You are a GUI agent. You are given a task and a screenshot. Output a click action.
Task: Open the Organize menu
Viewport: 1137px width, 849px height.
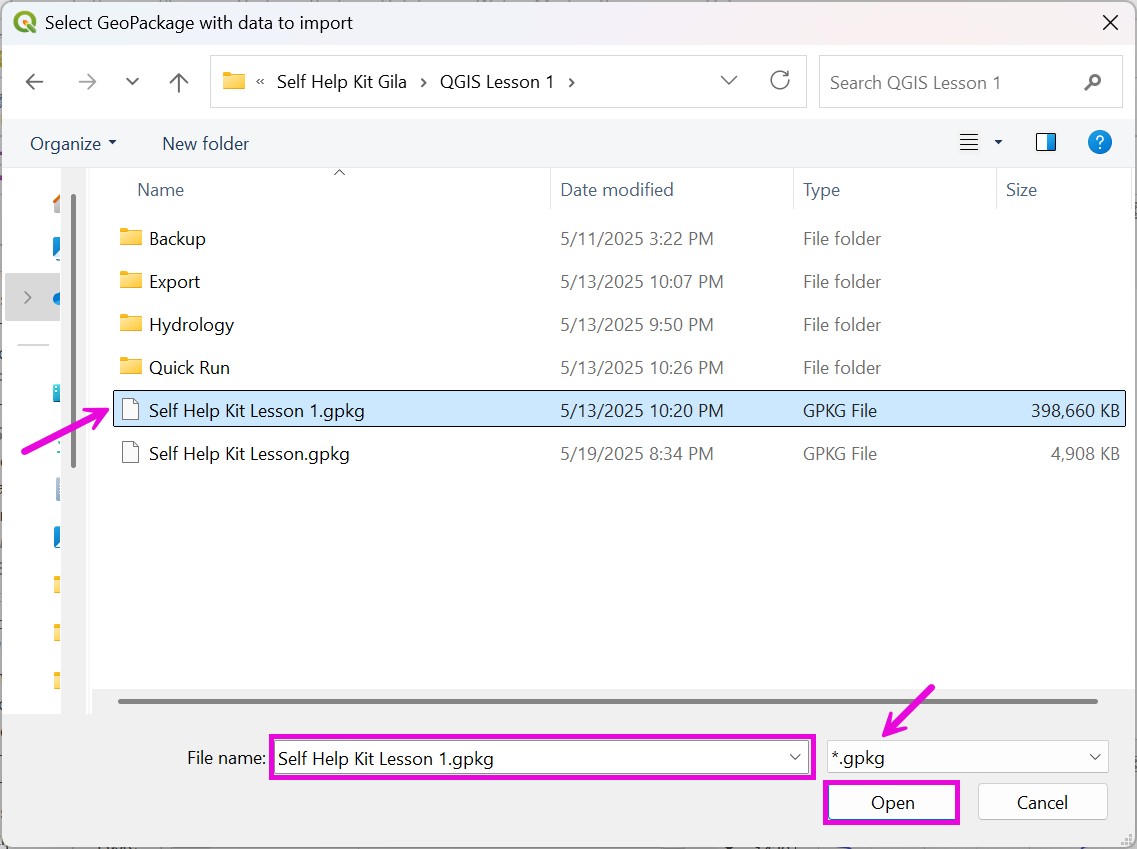tap(73, 144)
